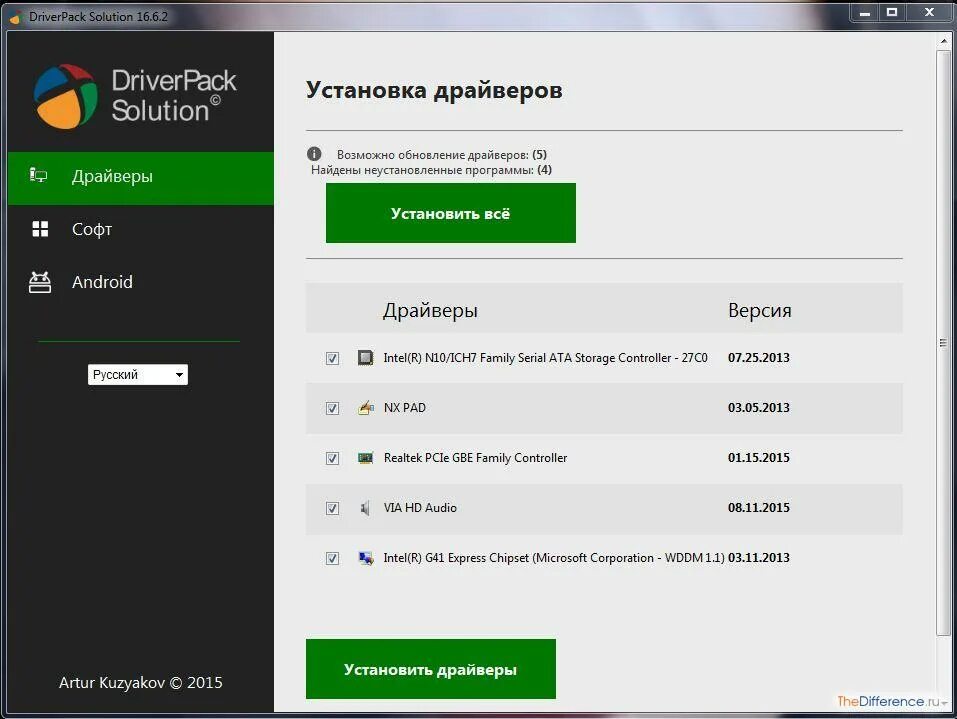Click the 'Возможно обновление драйверов: (5)' notice
Viewport: 957px width, 719px height.
(x=442, y=154)
